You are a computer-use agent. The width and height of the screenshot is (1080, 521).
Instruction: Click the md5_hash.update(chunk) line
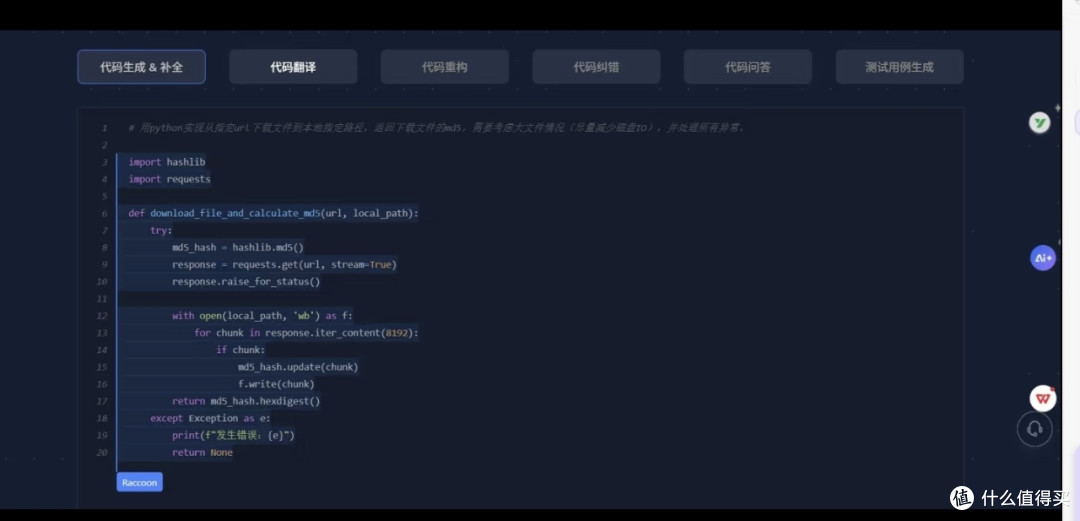point(298,367)
